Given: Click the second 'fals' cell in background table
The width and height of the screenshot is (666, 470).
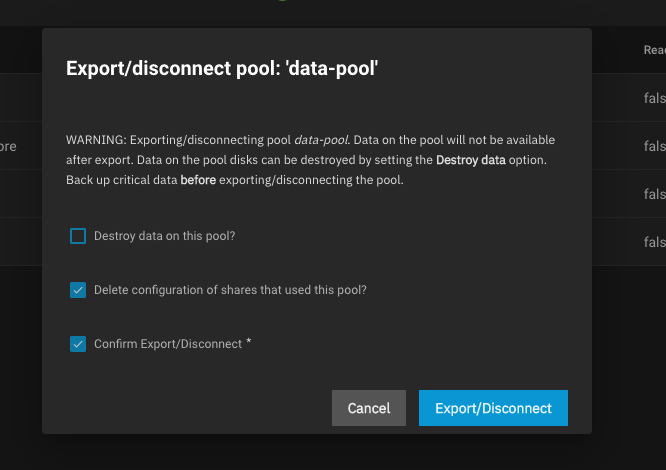Looking at the screenshot, I should coord(654,146).
